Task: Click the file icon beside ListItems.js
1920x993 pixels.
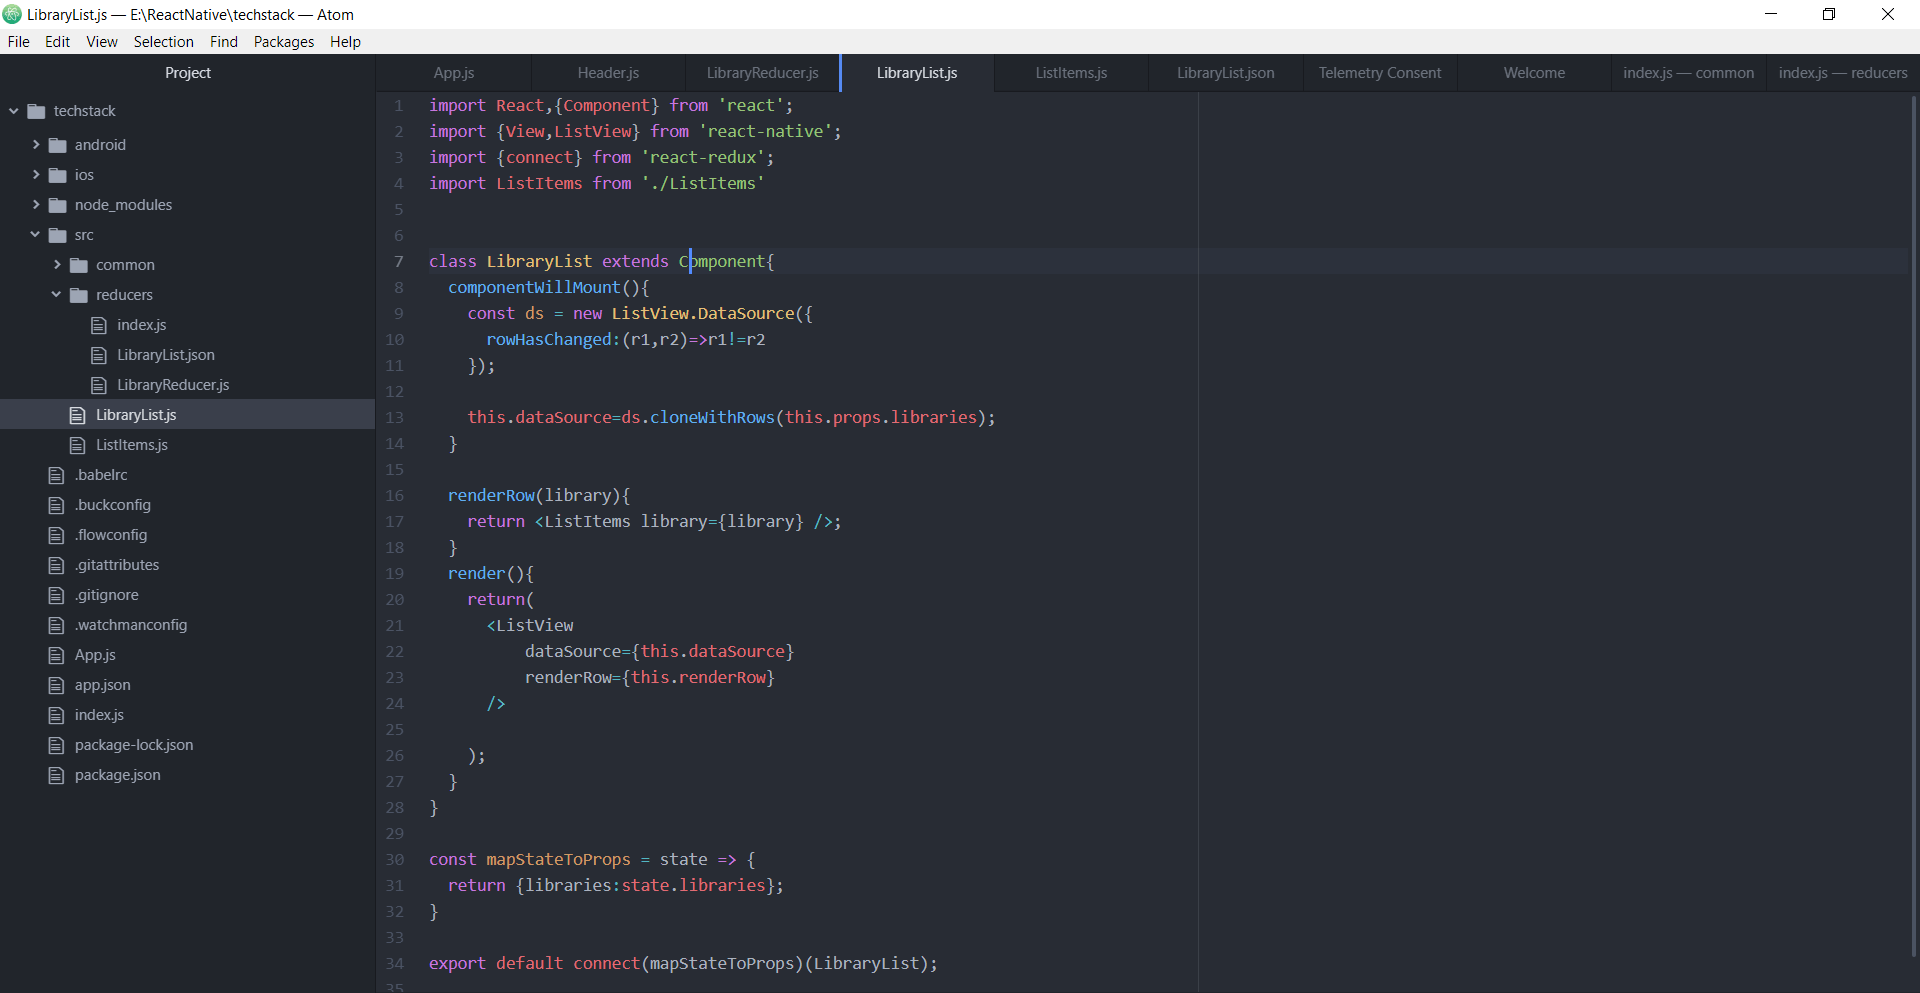Action: coord(78,445)
